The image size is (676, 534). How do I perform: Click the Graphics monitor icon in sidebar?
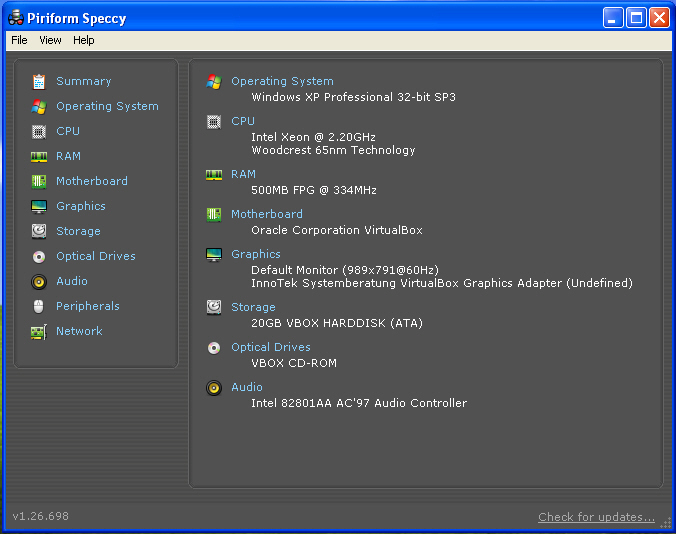[39, 206]
